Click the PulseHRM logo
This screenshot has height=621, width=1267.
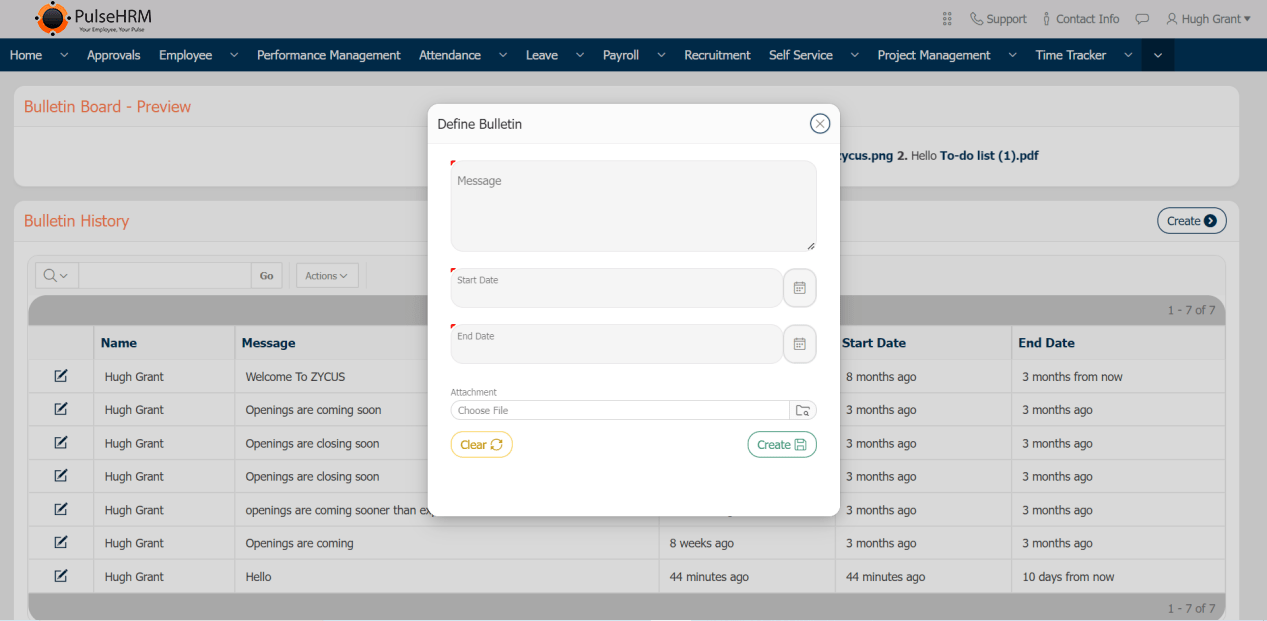90,18
